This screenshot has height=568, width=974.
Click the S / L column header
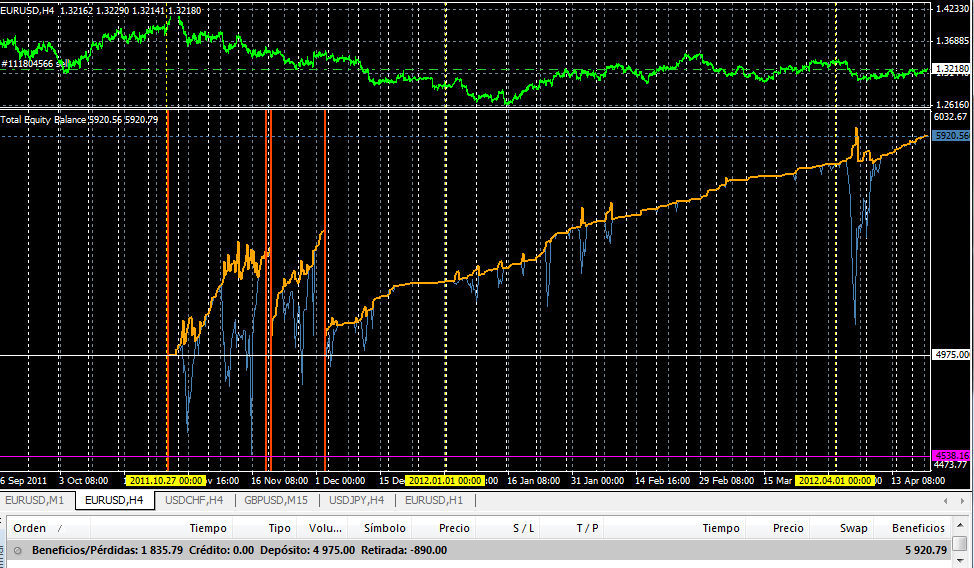(524, 528)
